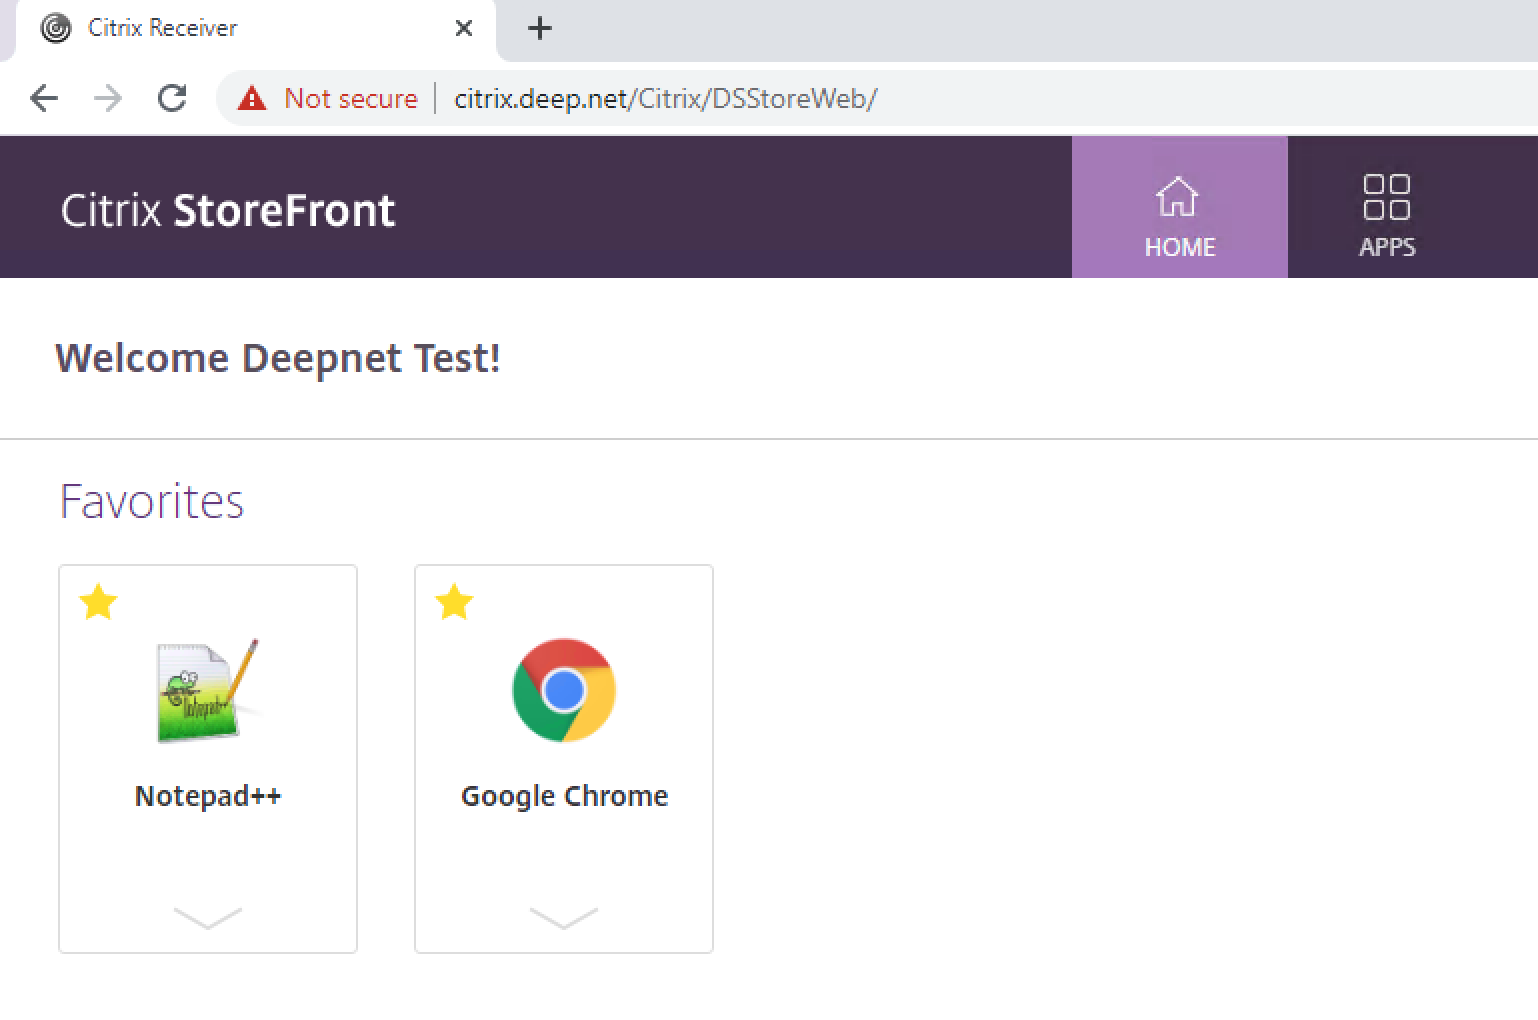Click the Notepad++ app name label

[x=208, y=796]
